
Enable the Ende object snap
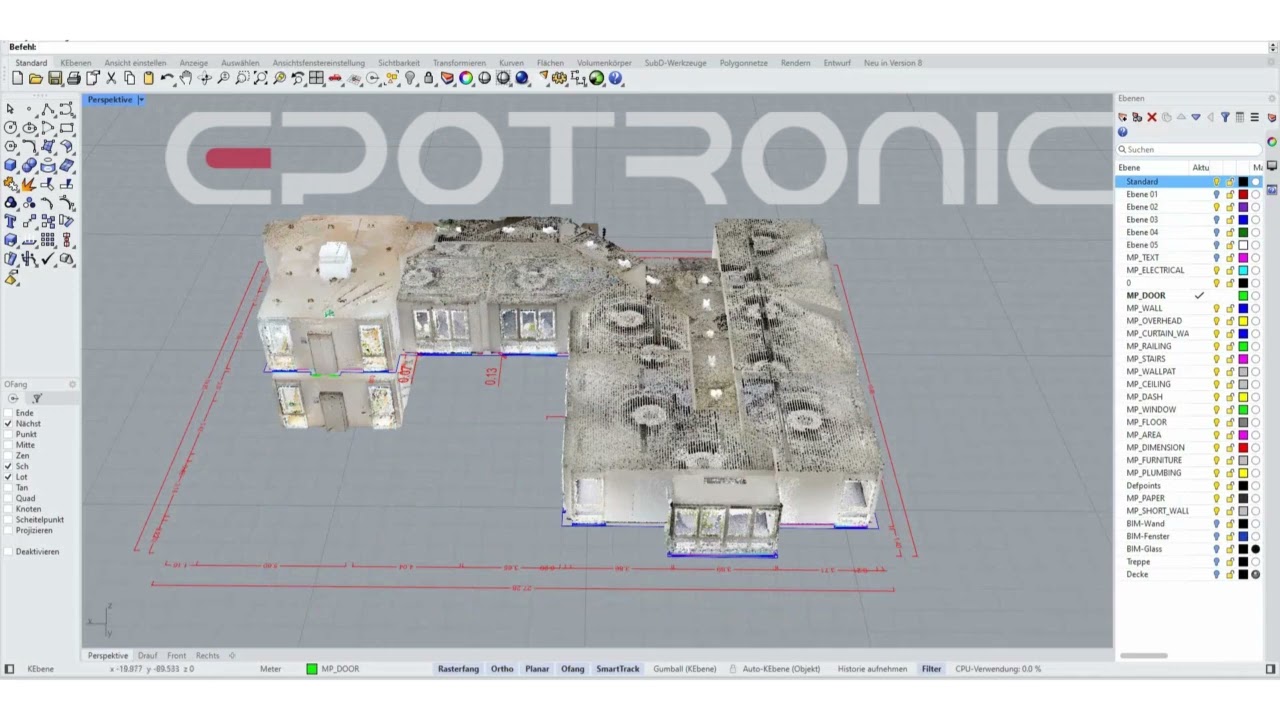(8, 413)
